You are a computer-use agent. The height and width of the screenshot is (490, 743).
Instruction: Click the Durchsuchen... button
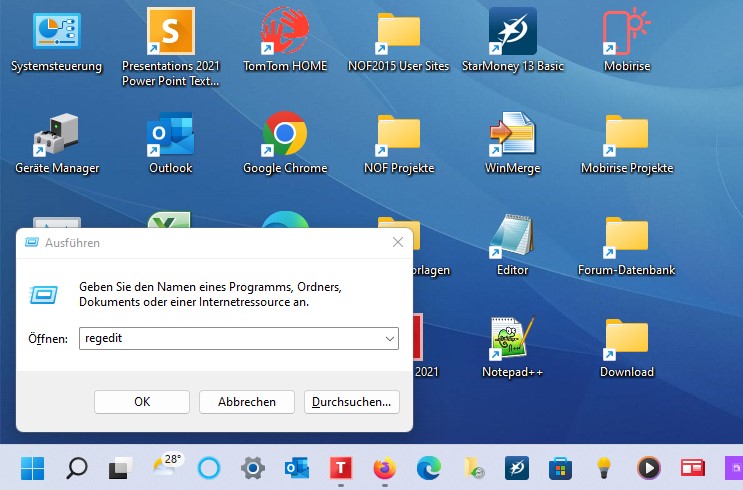pos(352,401)
